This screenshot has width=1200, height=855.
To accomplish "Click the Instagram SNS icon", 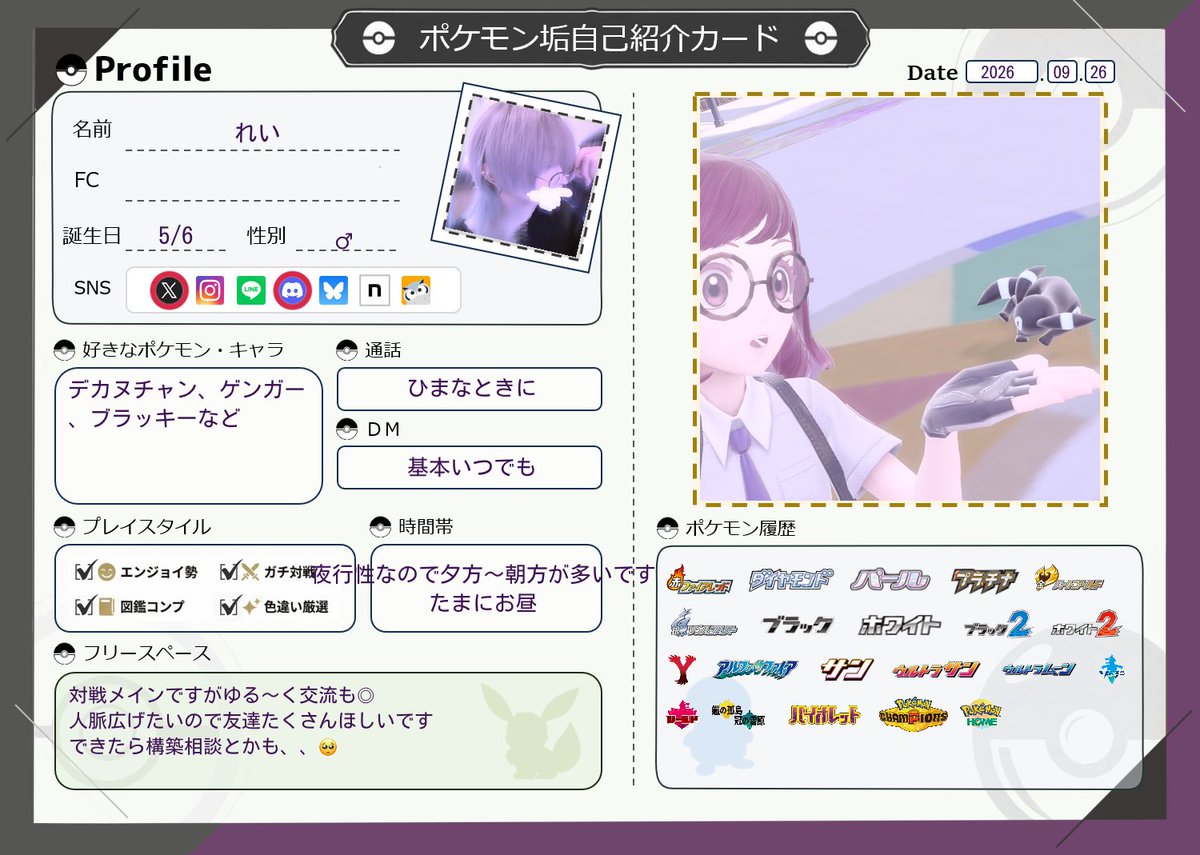I will (x=210, y=290).
